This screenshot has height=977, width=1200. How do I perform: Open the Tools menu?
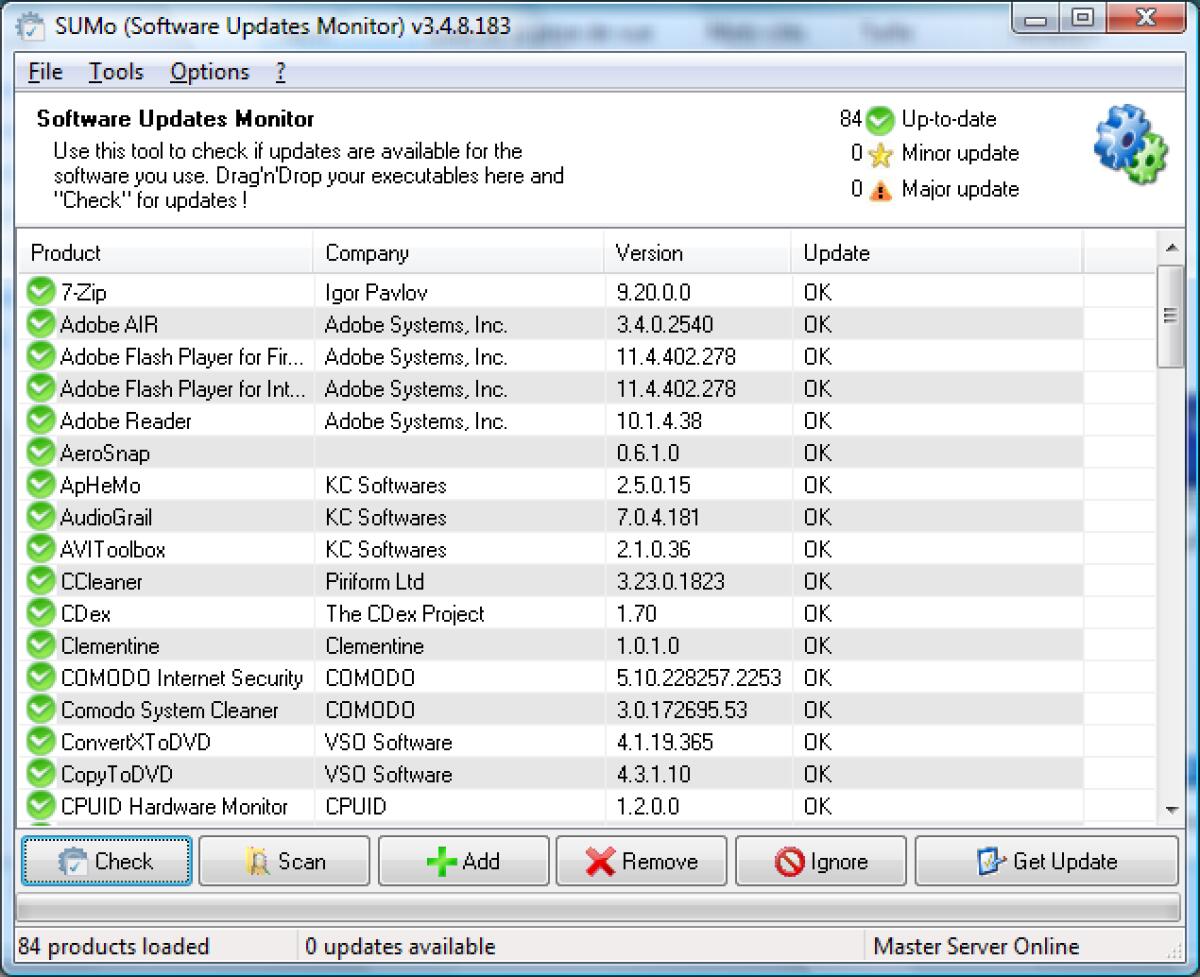tap(116, 71)
